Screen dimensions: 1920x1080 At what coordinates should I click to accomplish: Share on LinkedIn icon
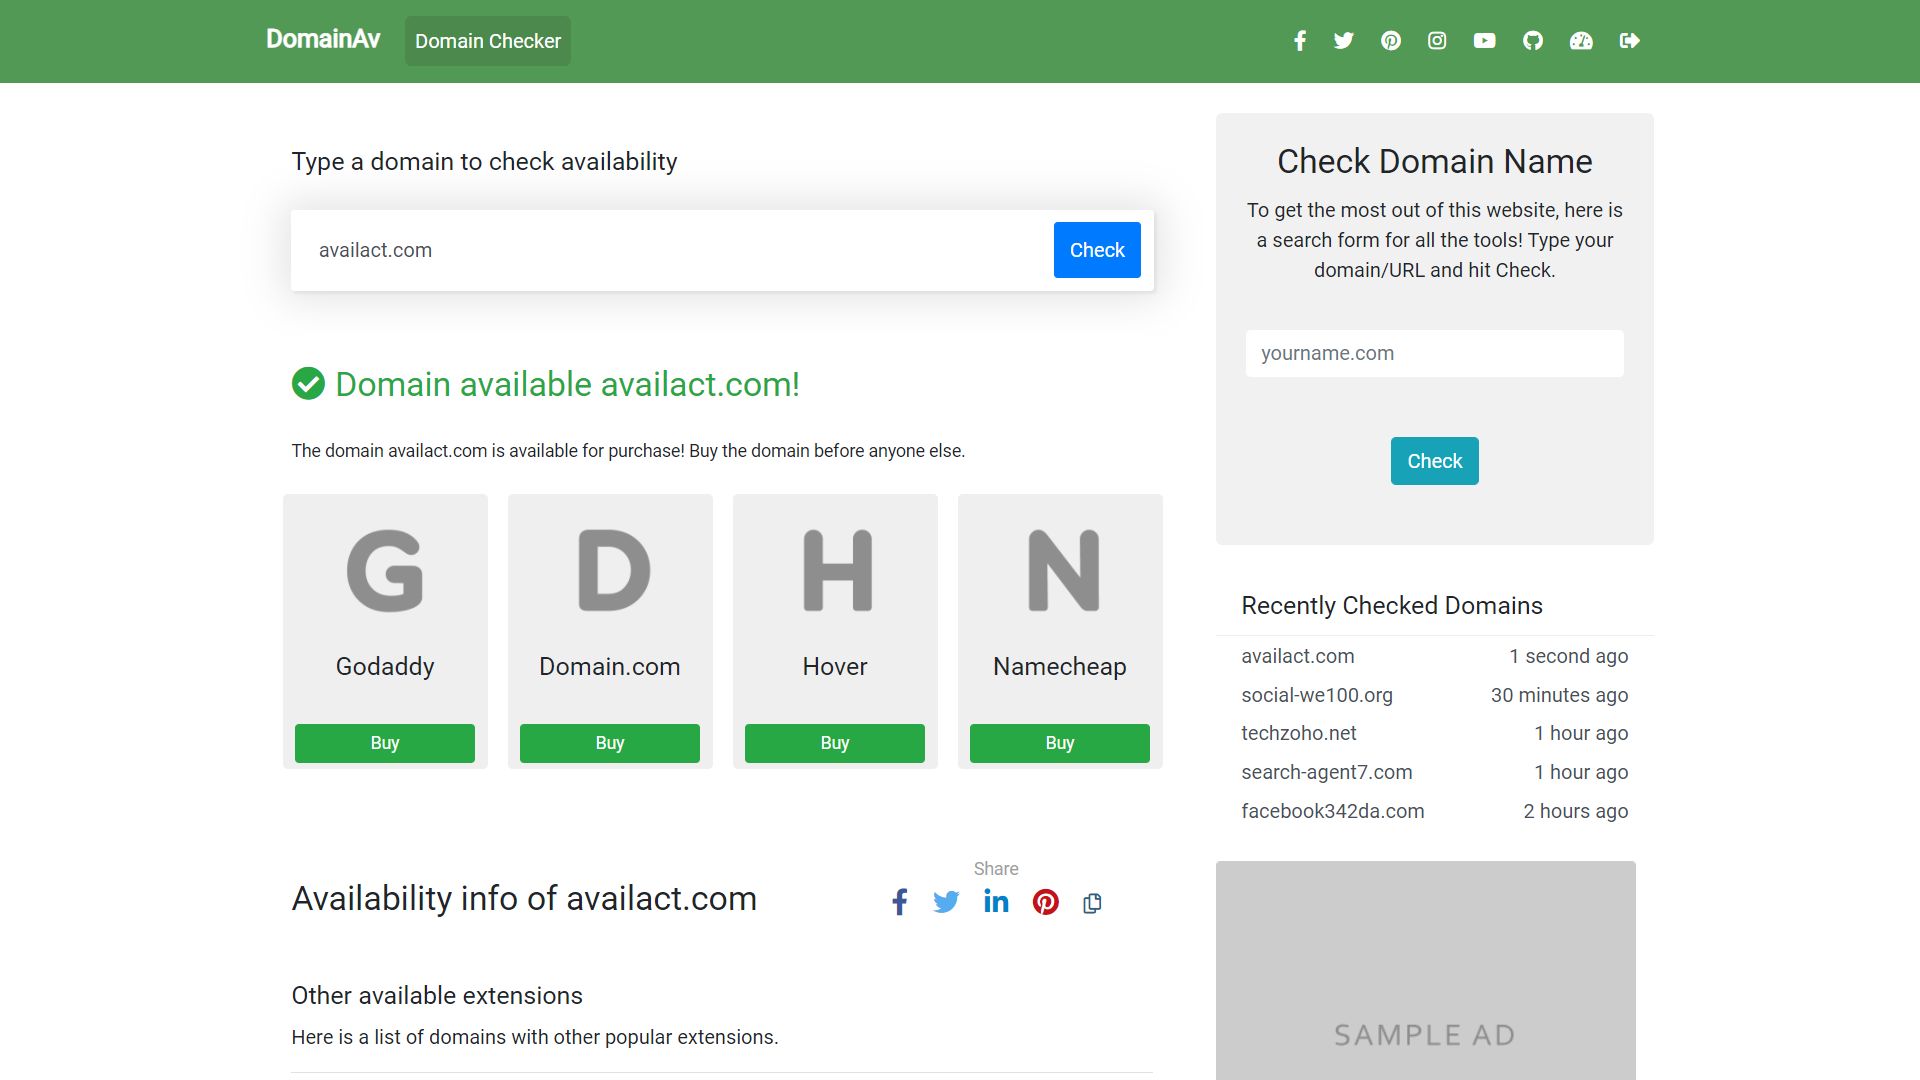(x=996, y=902)
